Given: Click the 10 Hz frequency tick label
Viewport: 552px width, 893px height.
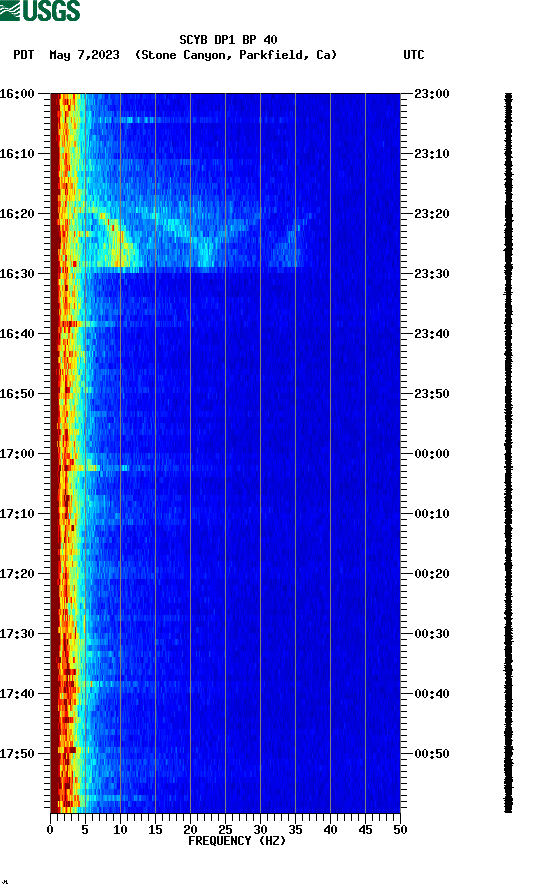Looking at the screenshot, I should click(x=120, y=830).
